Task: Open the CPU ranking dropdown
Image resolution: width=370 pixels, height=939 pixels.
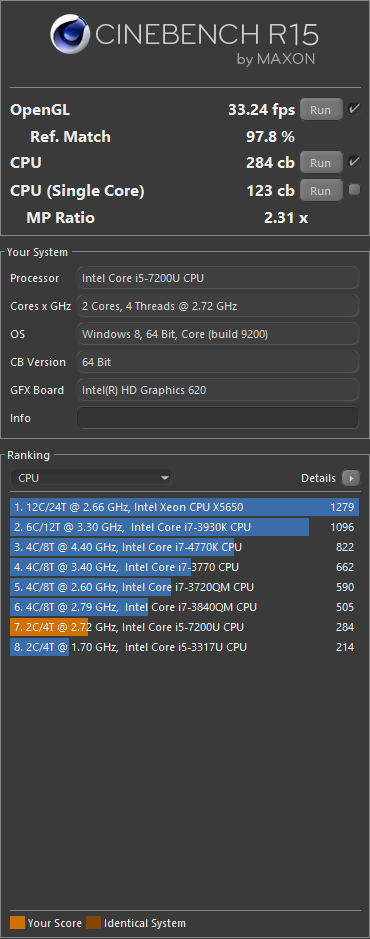Action: (92, 478)
